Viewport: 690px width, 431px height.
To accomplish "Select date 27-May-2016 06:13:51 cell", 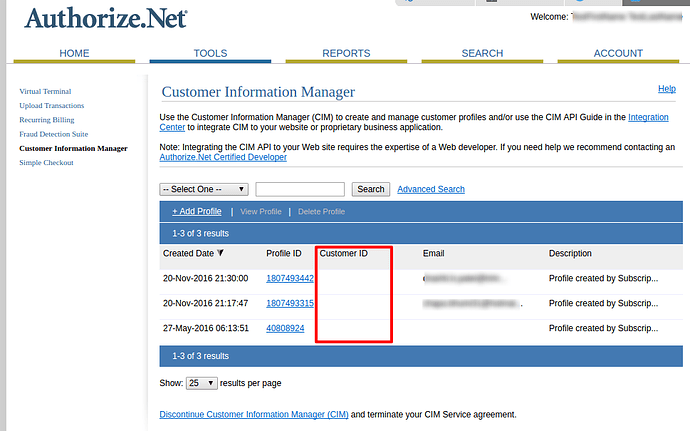I will click(206, 328).
